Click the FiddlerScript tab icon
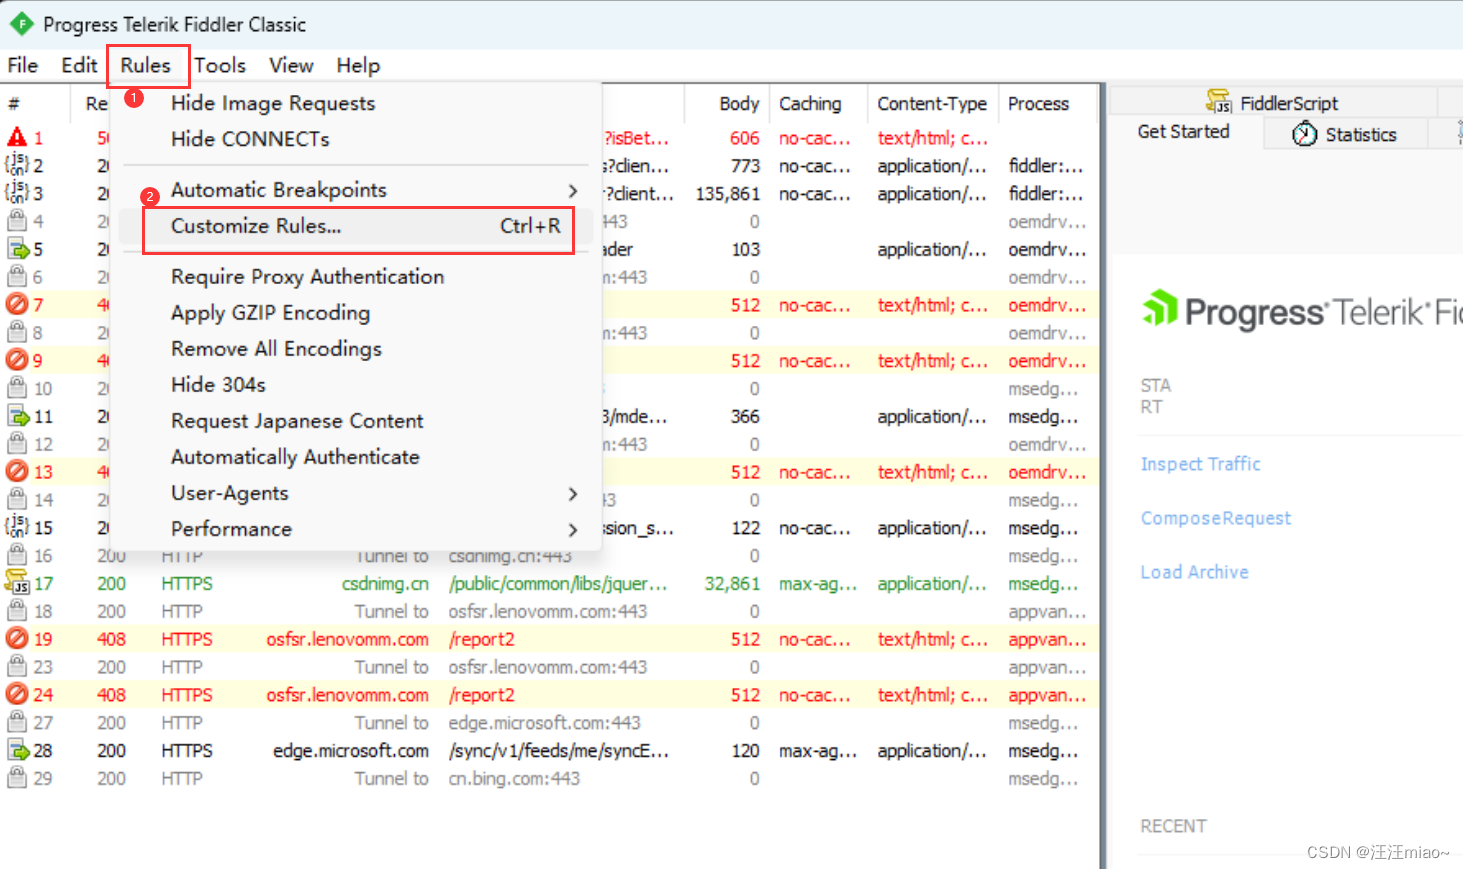The height and width of the screenshot is (869, 1465). coord(1219,101)
